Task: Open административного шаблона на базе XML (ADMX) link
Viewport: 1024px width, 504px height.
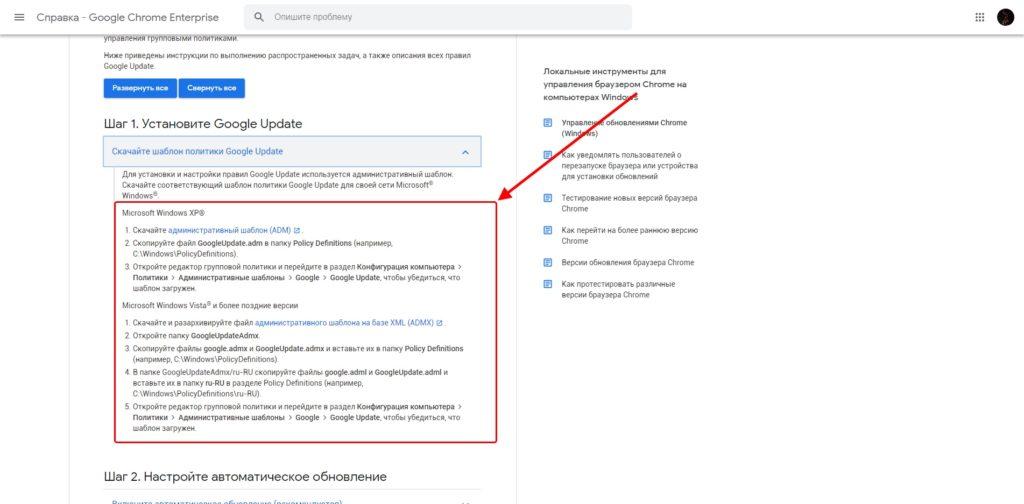Action: point(344,323)
